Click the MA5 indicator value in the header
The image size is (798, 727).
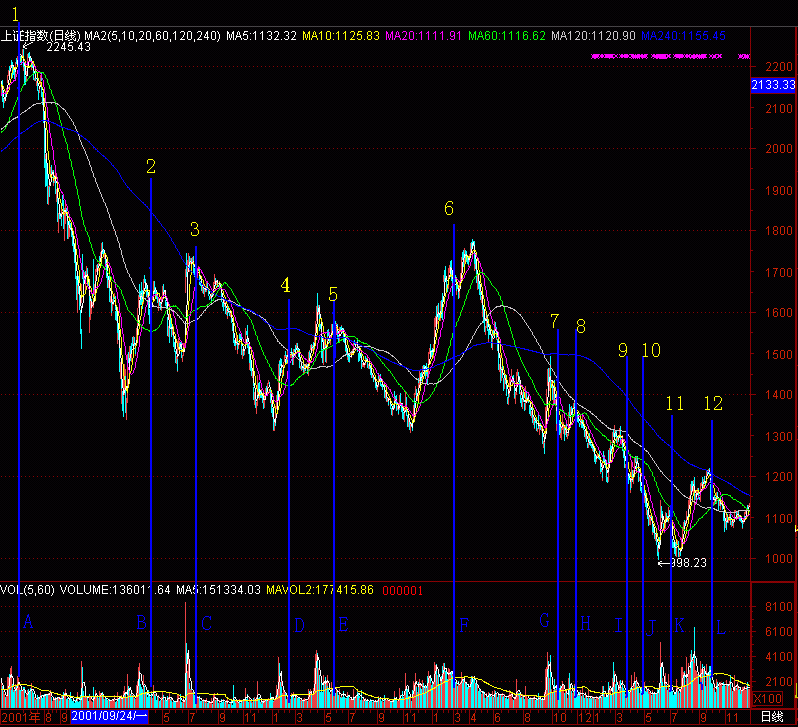(x=261, y=35)
